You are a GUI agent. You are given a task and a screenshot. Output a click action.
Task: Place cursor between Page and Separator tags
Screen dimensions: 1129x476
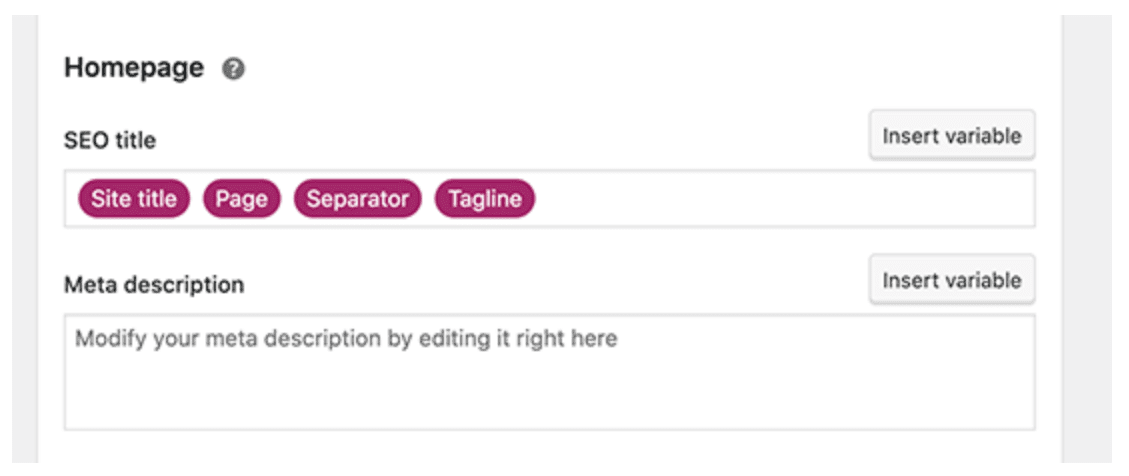click(x=287, y=199)
